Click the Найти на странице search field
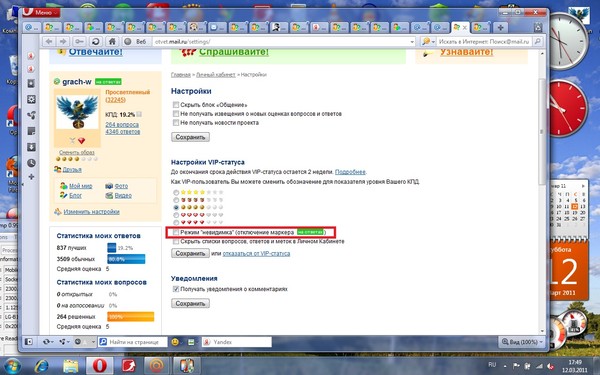This screenshot has width=600, height=375. point(133,342)
